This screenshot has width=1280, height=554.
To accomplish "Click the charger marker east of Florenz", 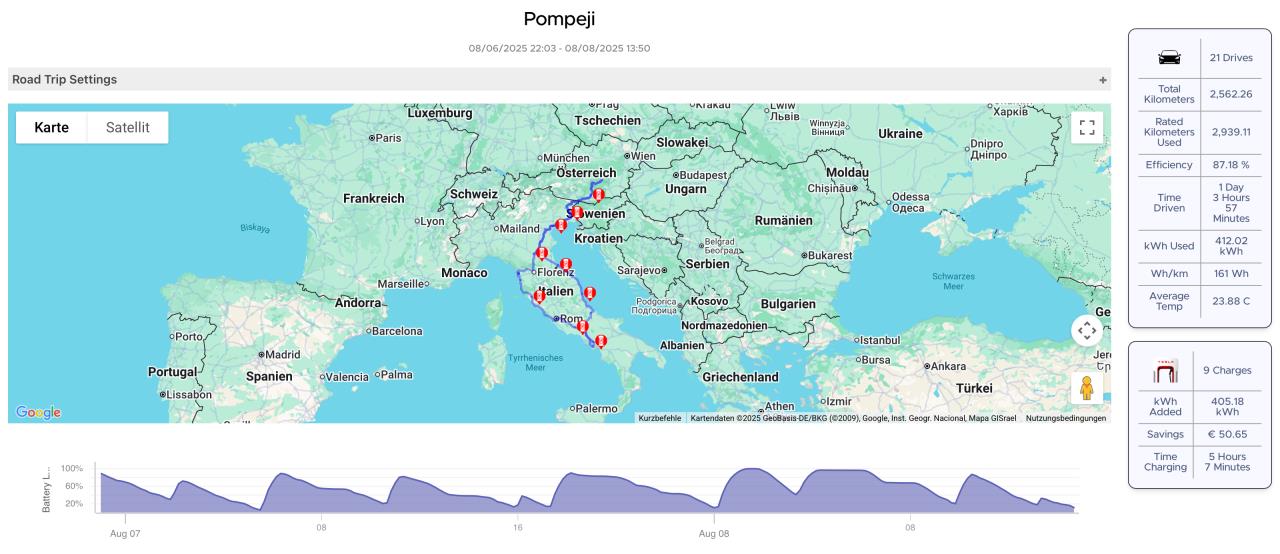I will 566,265.
